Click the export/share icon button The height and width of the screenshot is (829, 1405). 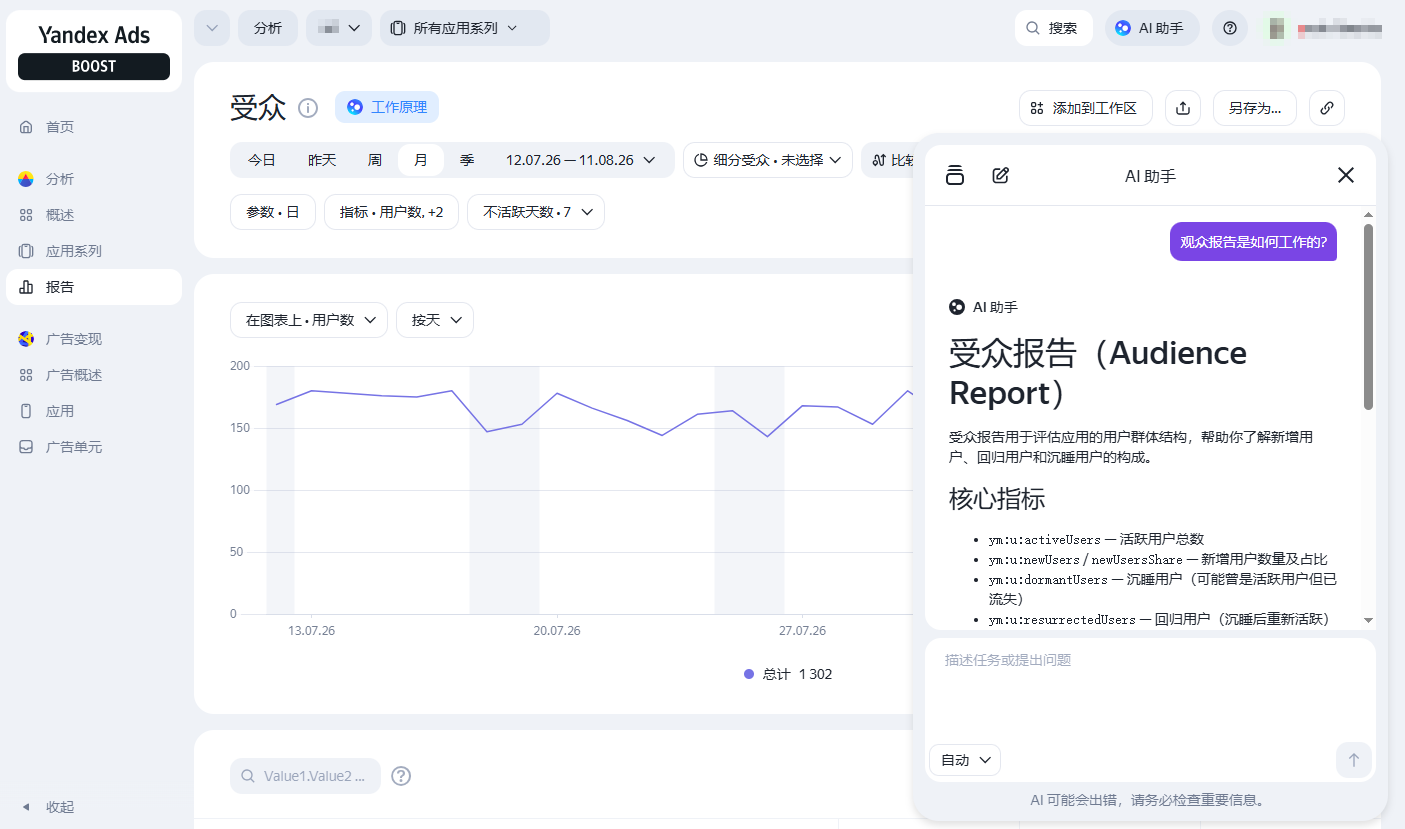coord(1183,108)
